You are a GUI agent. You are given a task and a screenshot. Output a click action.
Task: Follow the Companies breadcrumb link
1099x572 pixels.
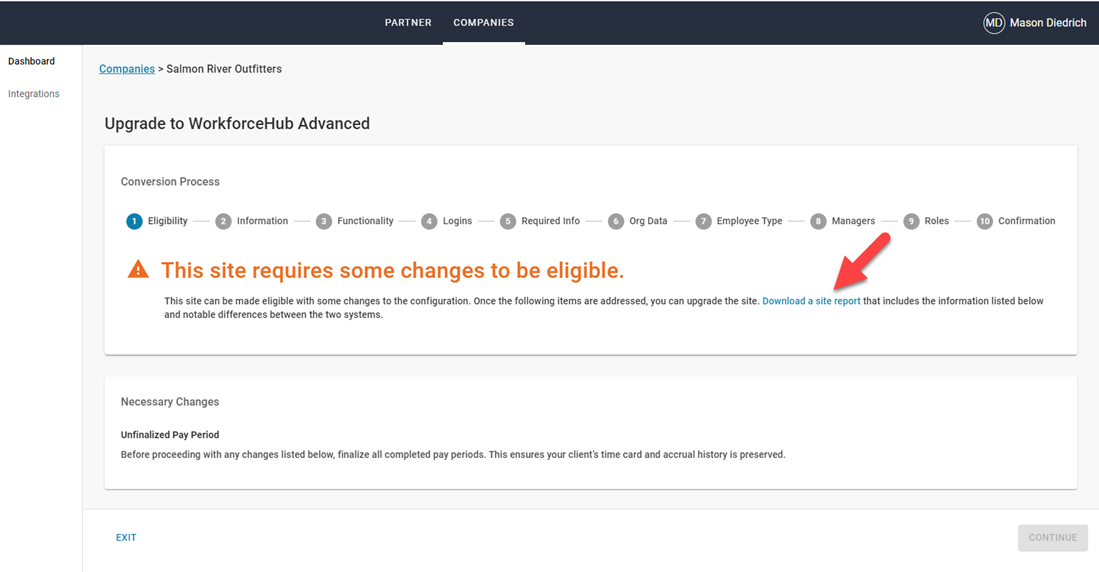[x=127, y=69]
